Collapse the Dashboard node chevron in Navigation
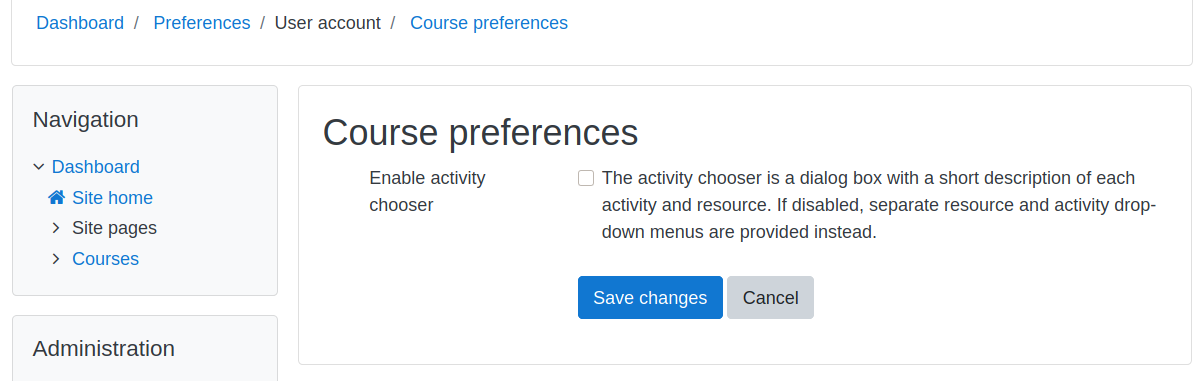The width and height of the screenshot is (1204, 381). tap(39, 167)
